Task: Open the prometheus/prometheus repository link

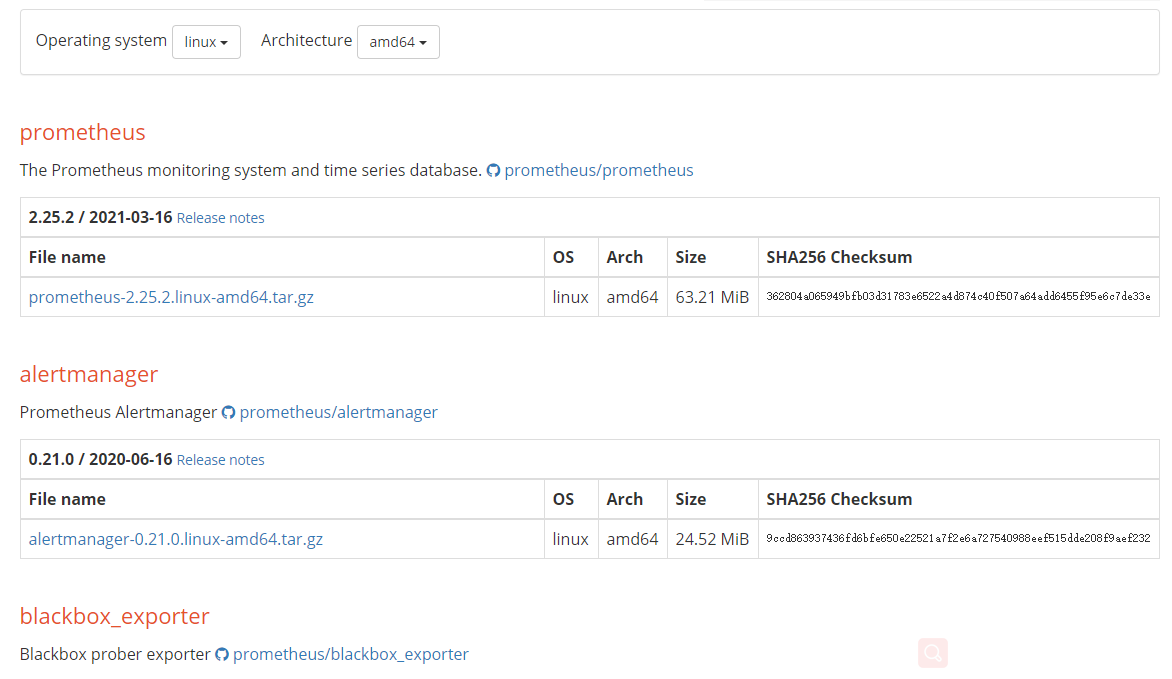Action: pyautogui.click(x=599, y=170)
